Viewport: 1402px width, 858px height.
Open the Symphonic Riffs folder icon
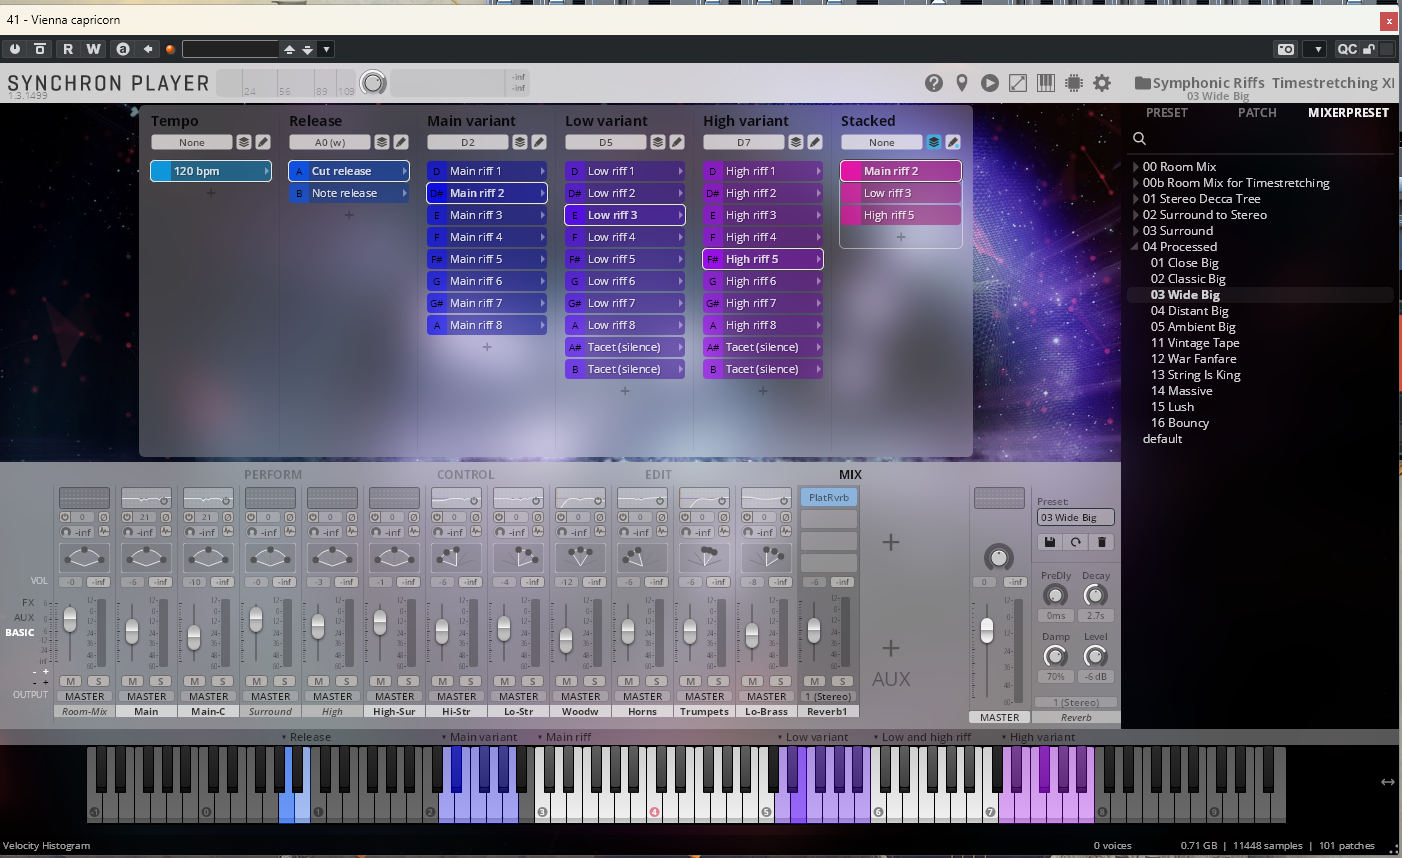point(1142,83)
